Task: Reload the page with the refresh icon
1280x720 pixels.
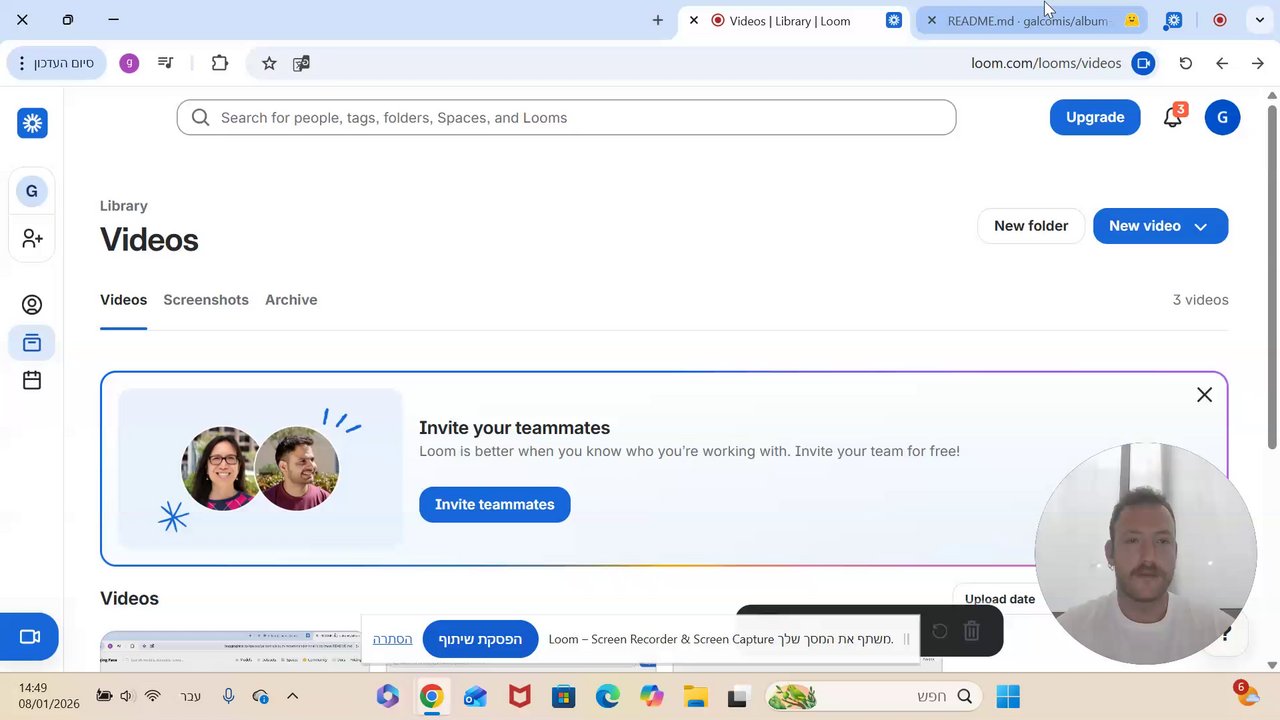Action: click(x=1186, y=63)
